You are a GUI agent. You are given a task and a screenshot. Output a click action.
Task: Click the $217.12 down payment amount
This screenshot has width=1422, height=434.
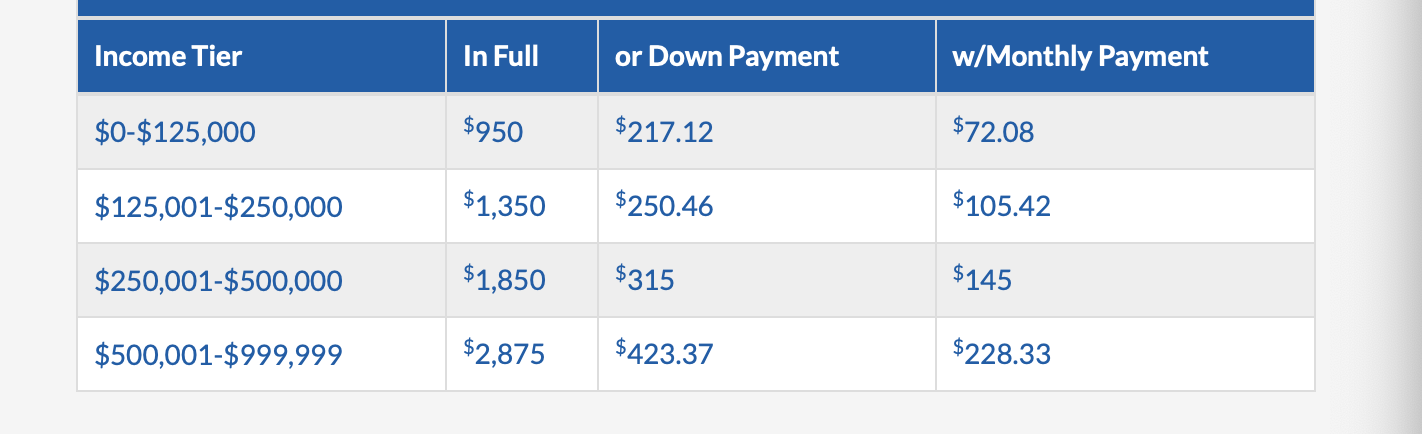point(664,131)
